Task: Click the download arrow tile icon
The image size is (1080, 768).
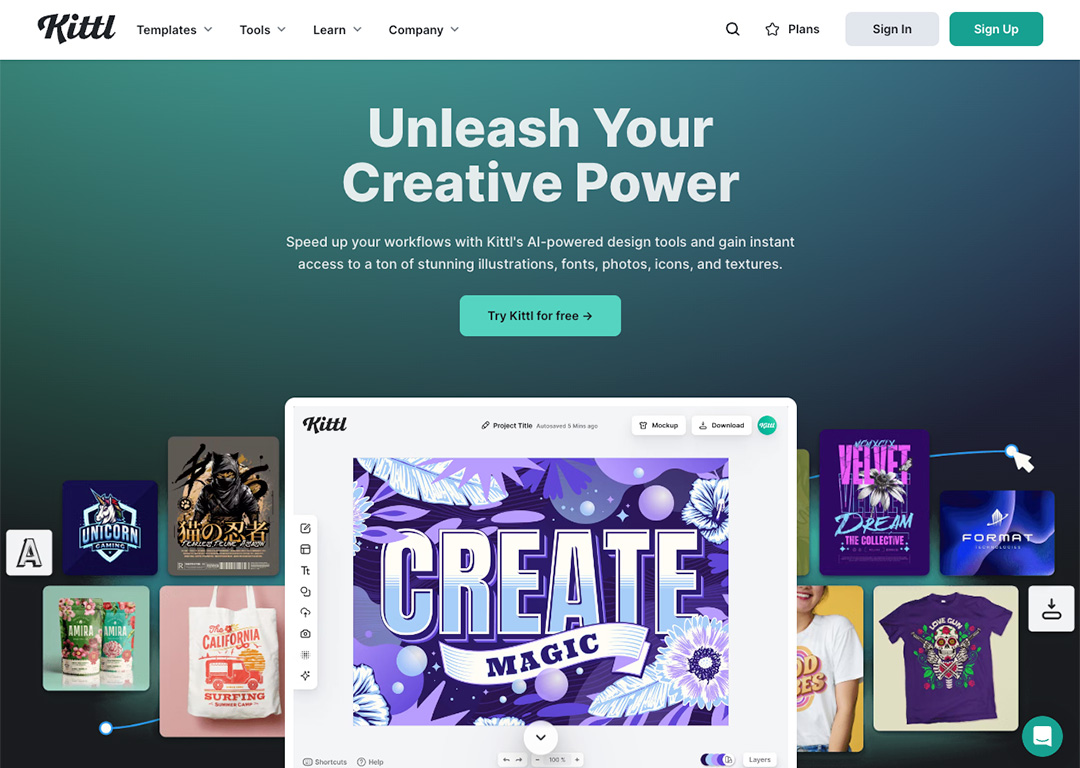Action: 1051,609
